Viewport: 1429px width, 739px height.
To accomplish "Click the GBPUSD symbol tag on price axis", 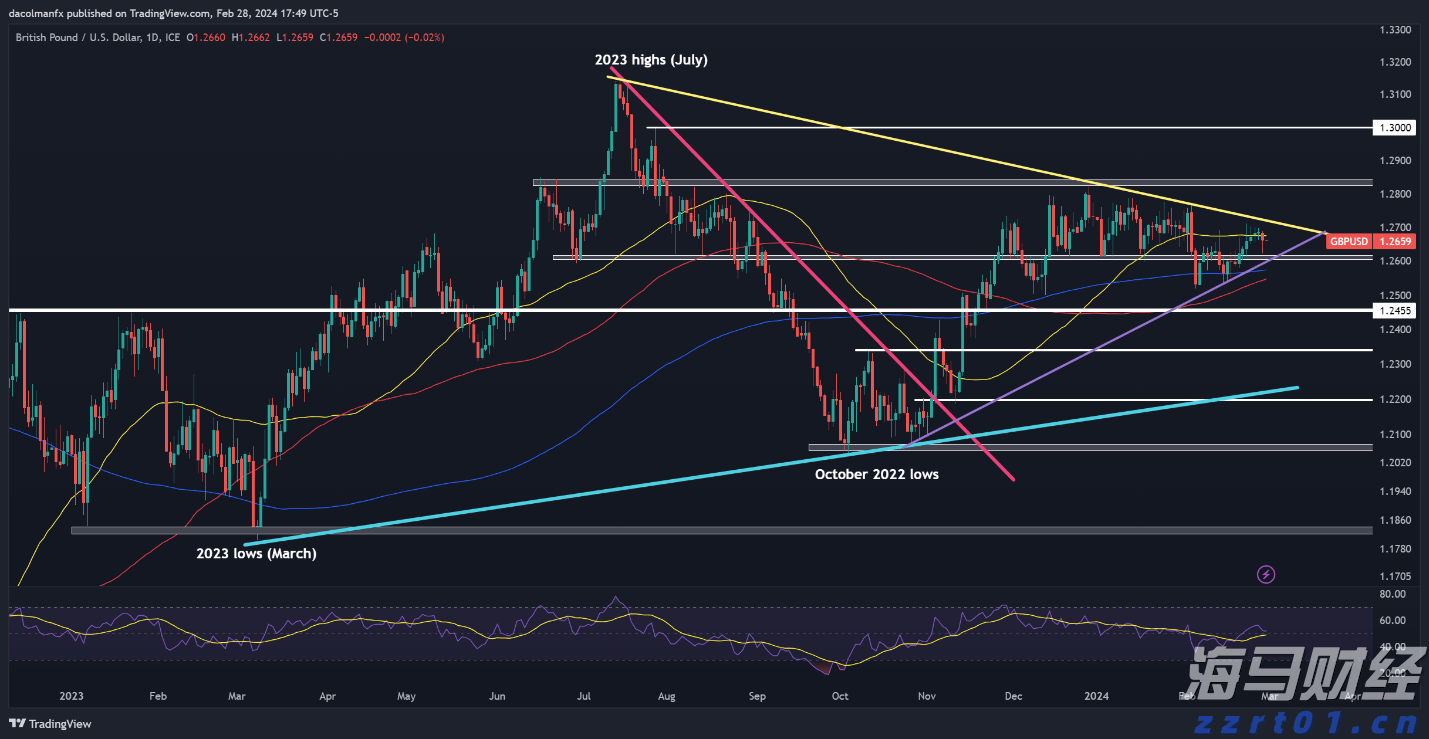I will [1348, 241].
